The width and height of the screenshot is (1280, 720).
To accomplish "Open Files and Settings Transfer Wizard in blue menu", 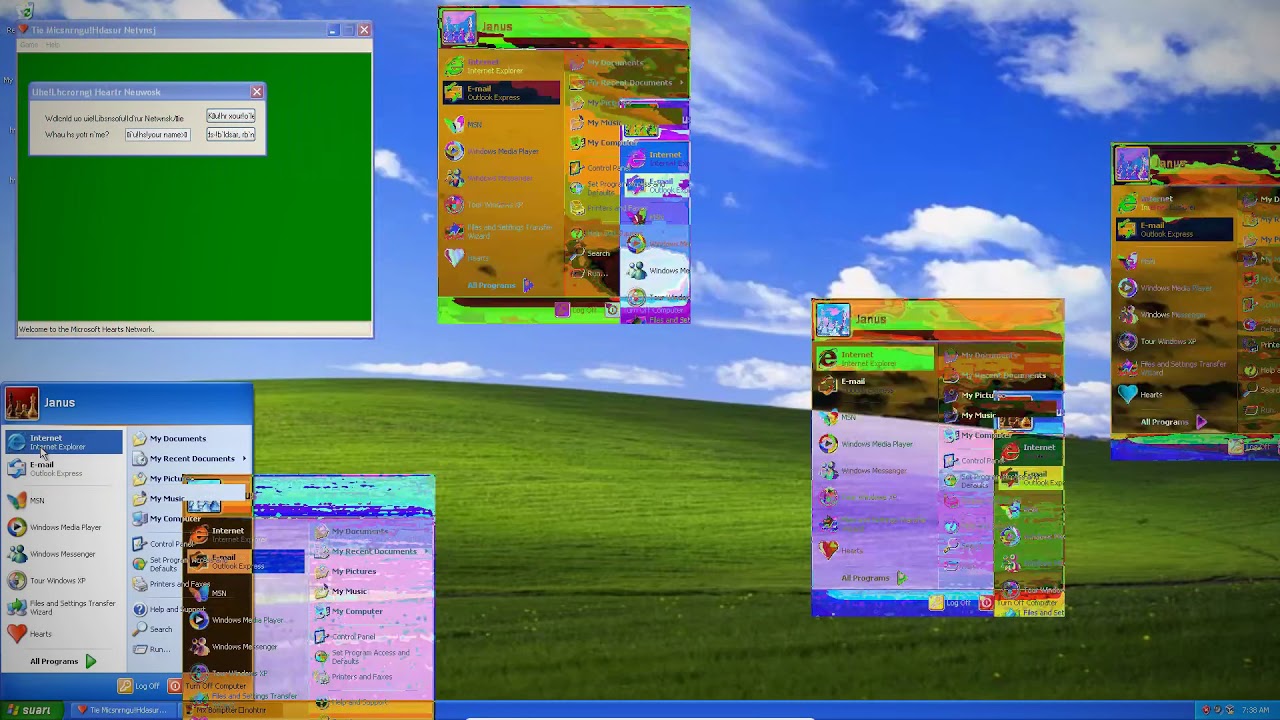I will [64, 607].
